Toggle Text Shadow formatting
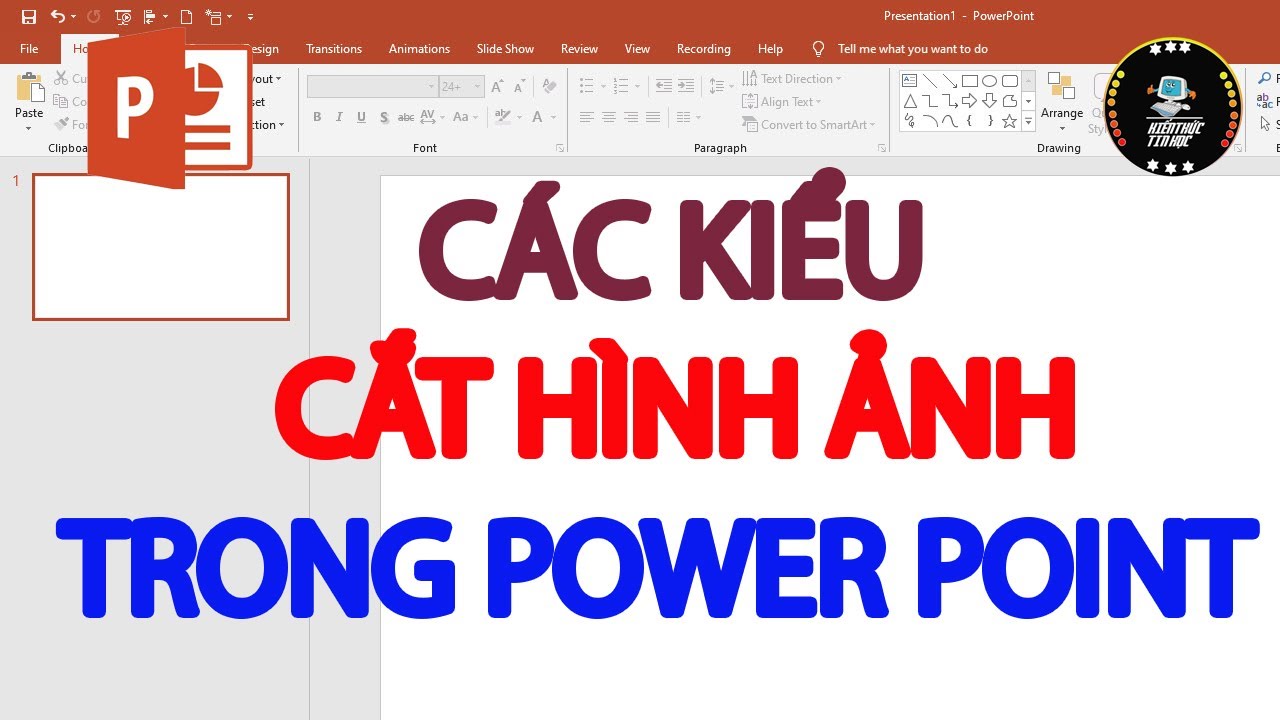Image resolution: width=1280 pixels, height=720 pixels. tap(384, 117)
